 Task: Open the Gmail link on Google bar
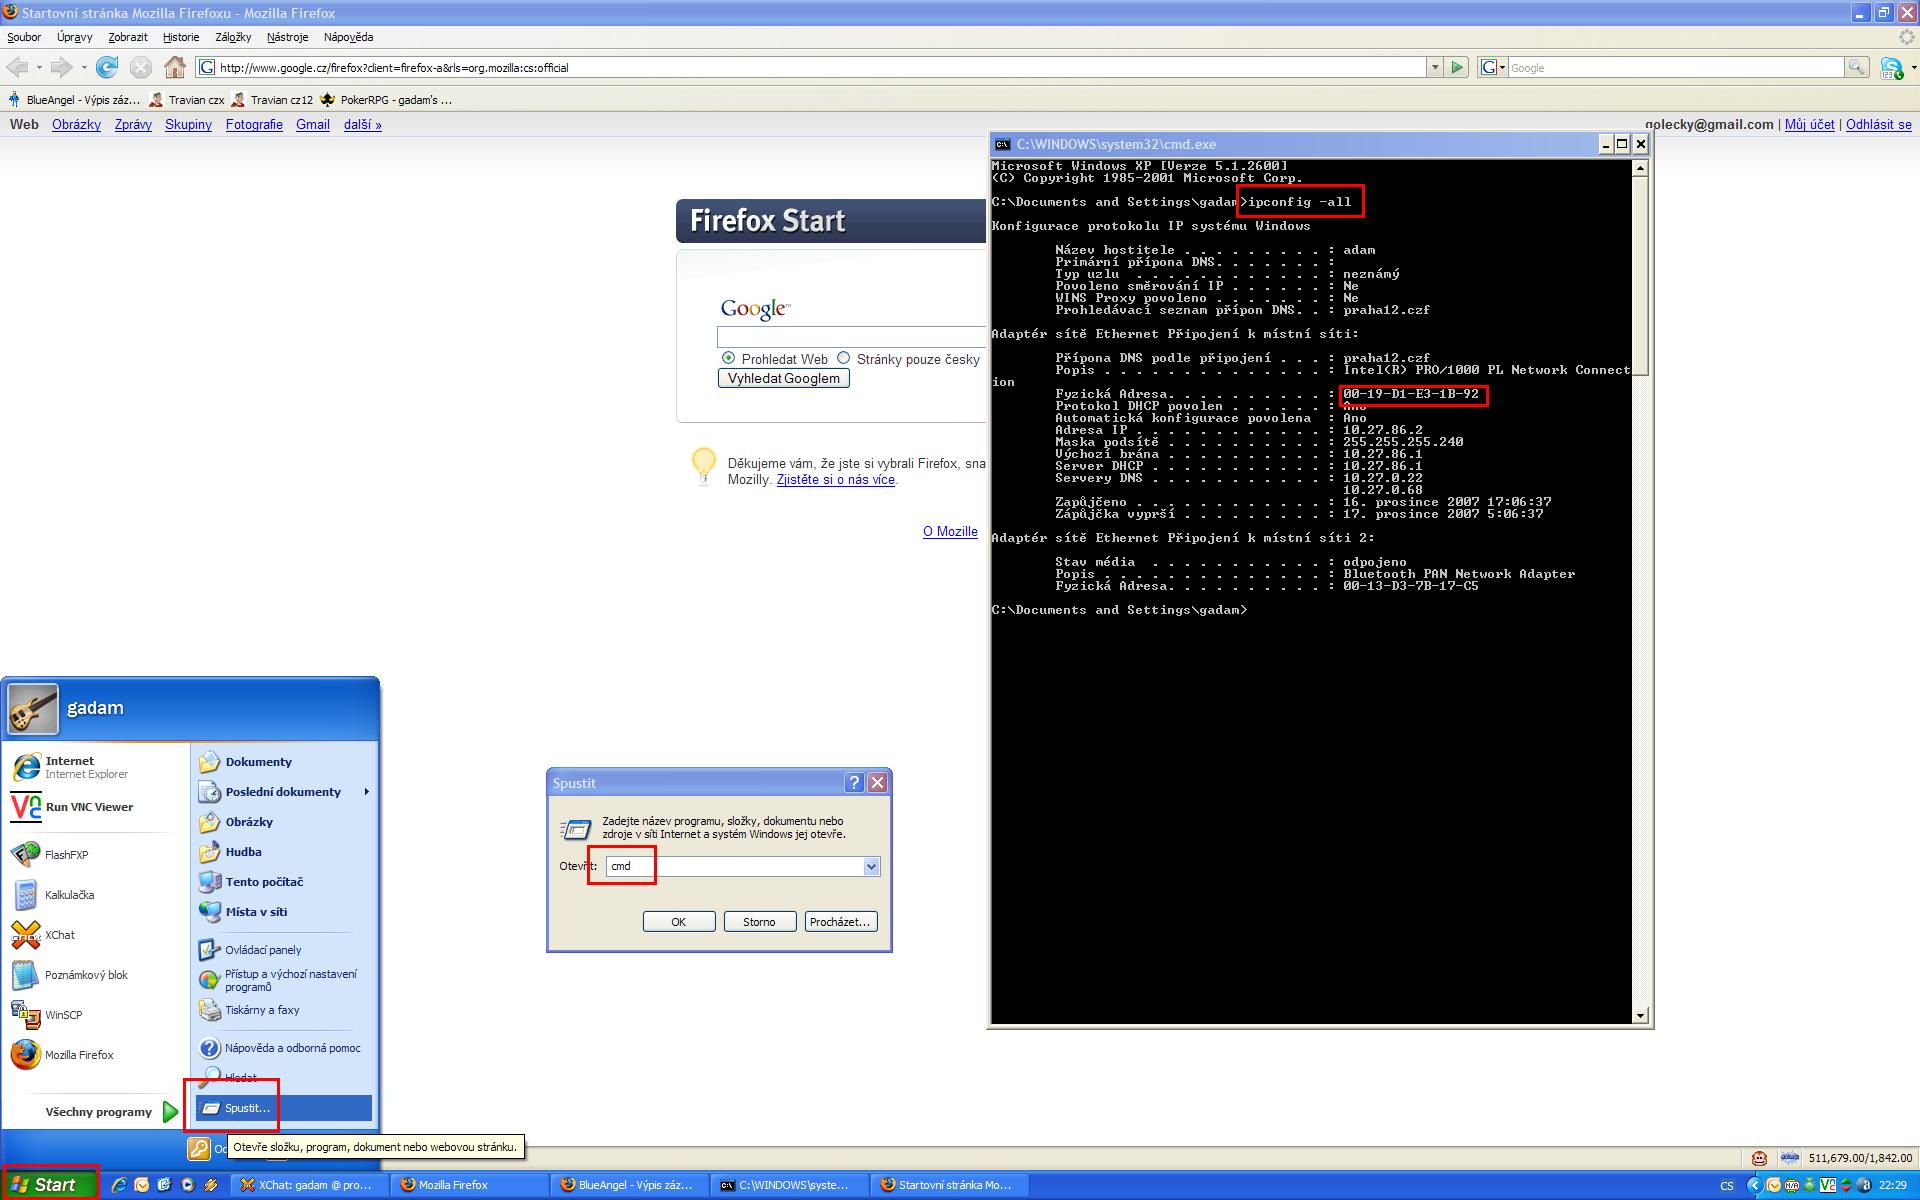click(313, 125)
